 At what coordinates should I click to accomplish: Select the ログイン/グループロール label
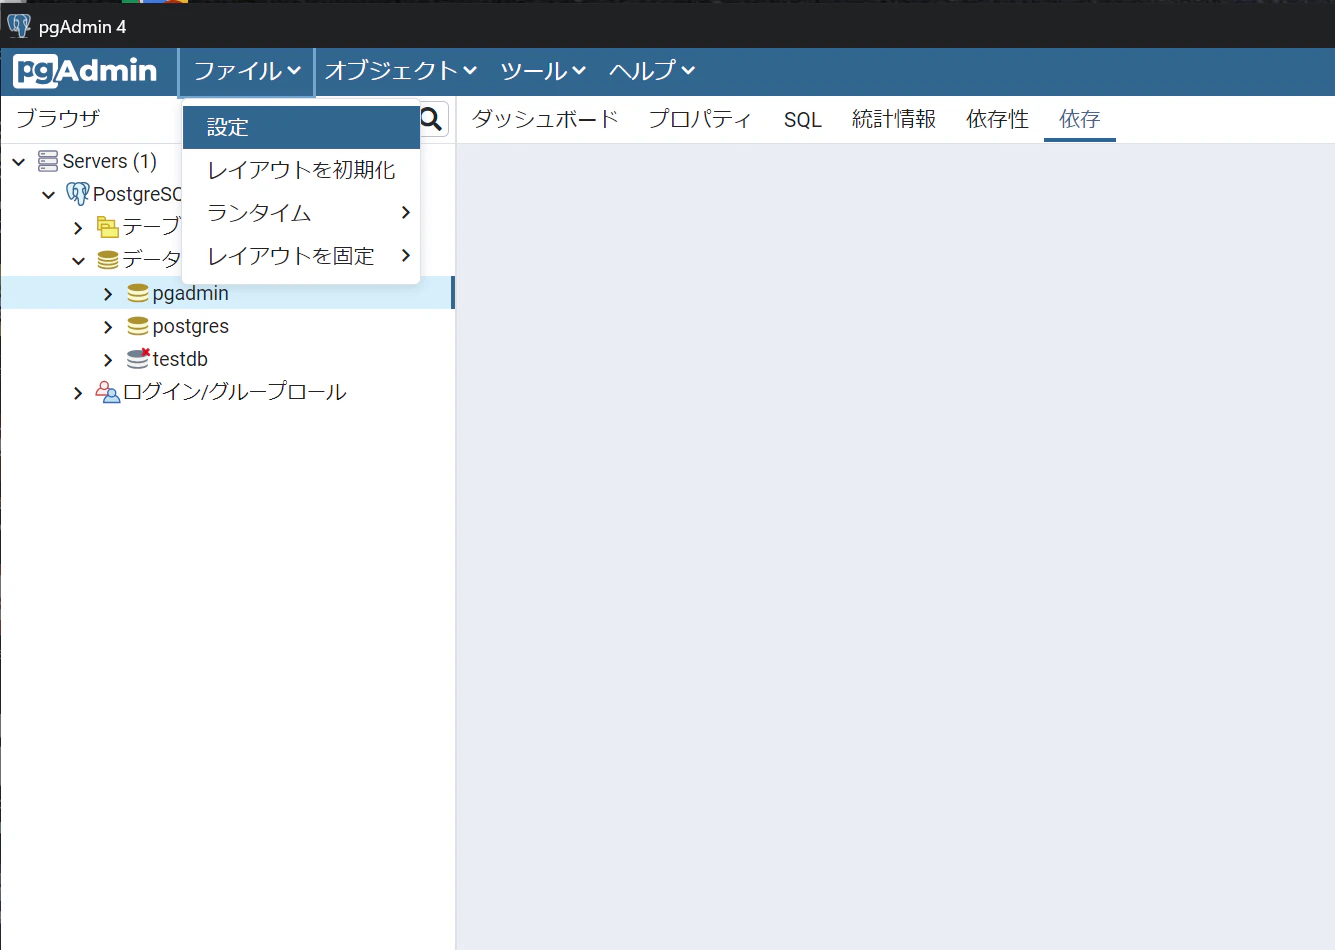tap(235, 392)
